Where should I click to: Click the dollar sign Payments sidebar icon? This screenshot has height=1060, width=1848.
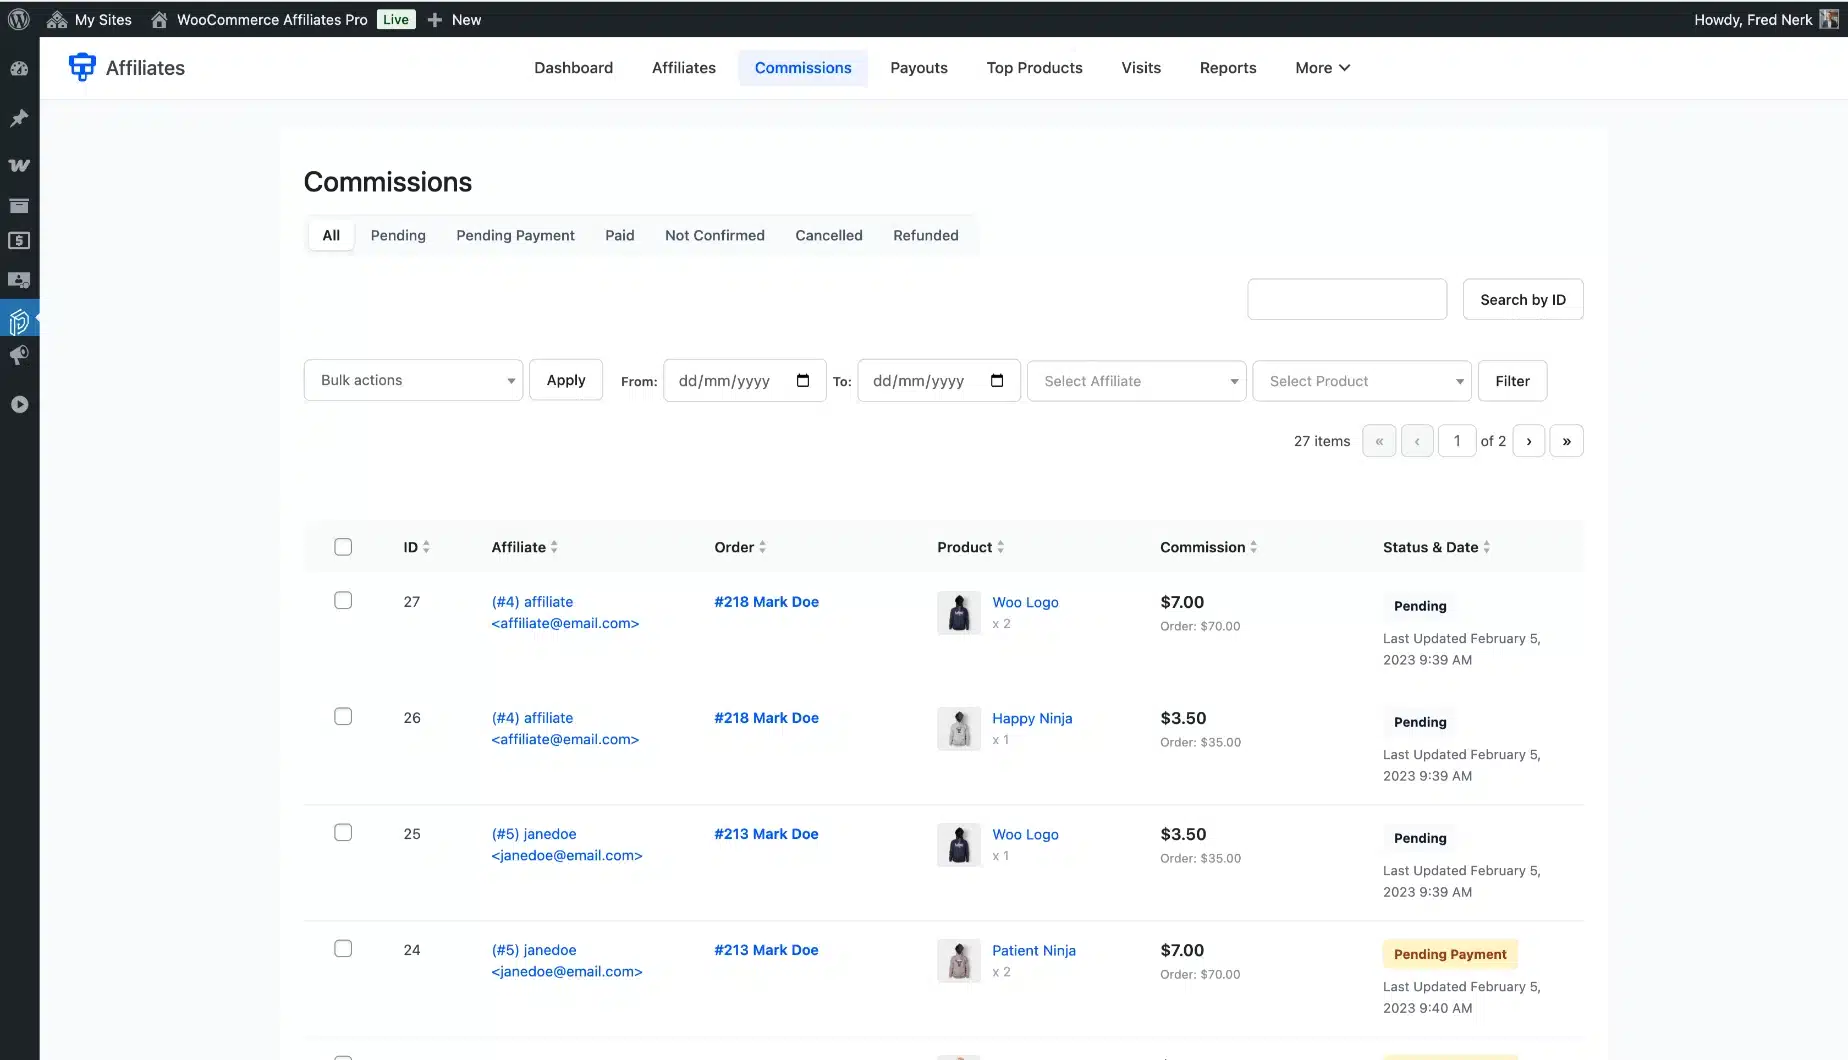point(19,241)
